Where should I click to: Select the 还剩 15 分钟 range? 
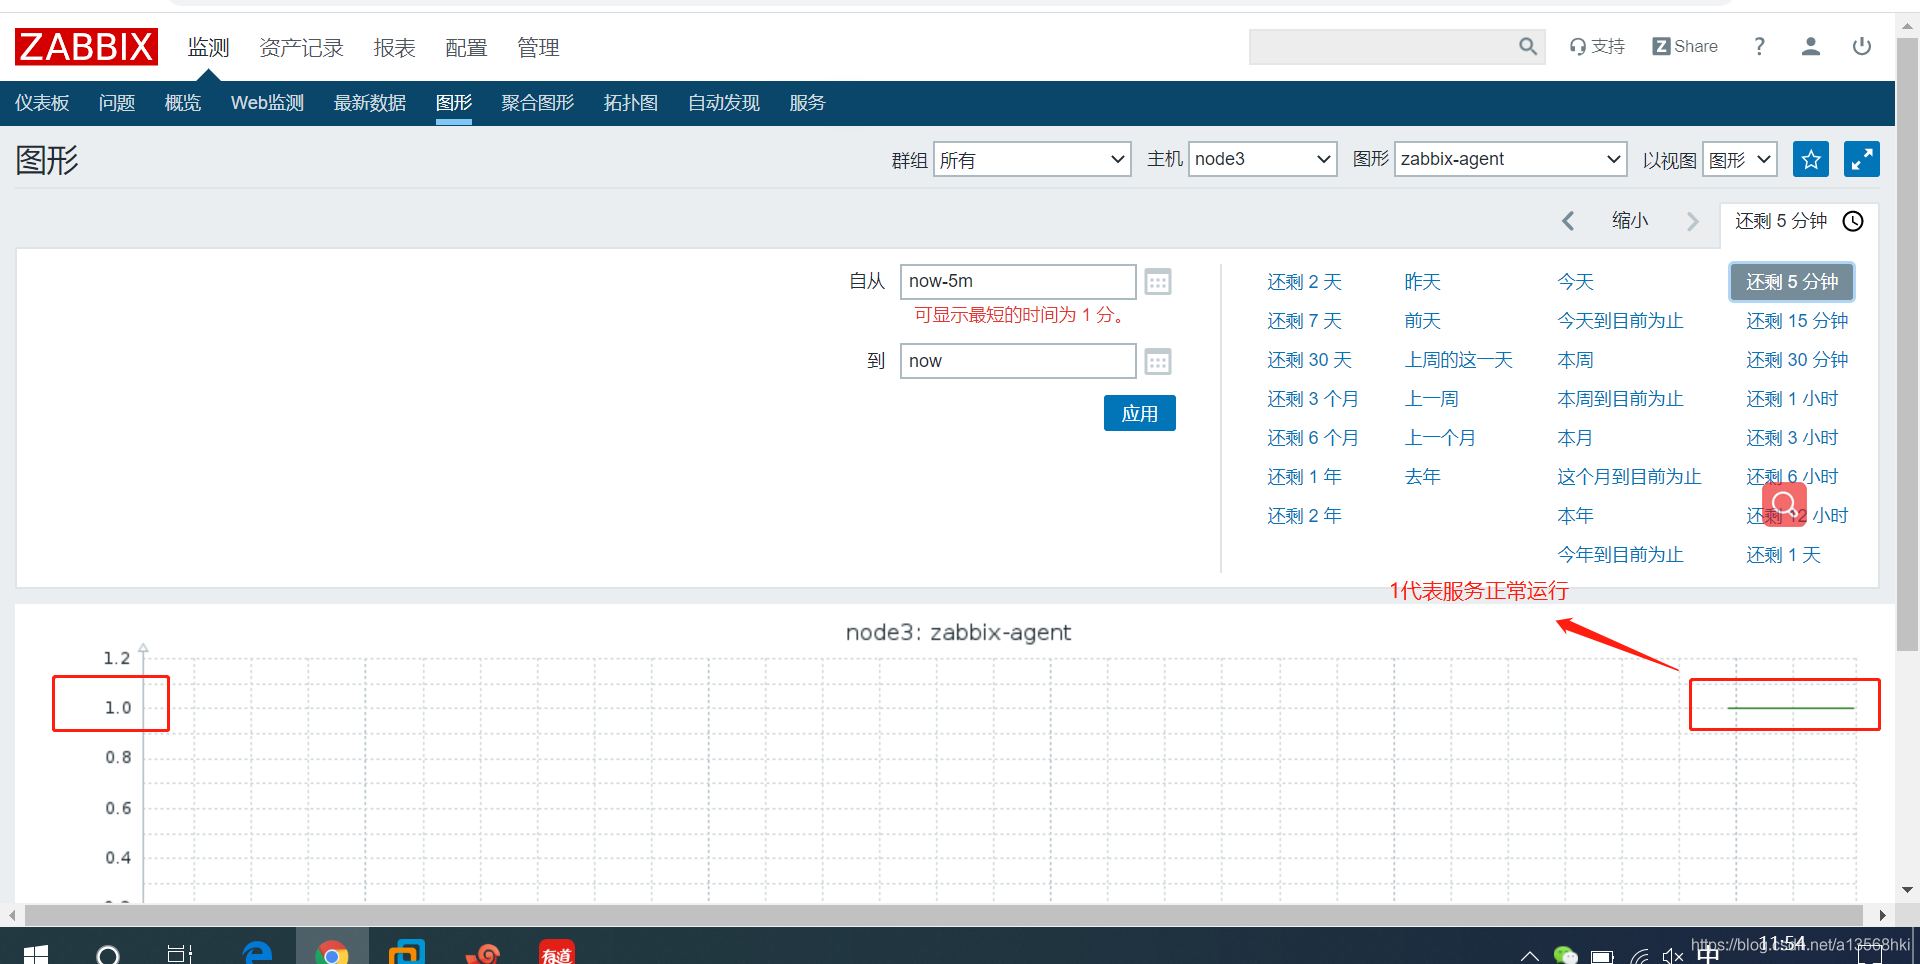(1797, 321)
